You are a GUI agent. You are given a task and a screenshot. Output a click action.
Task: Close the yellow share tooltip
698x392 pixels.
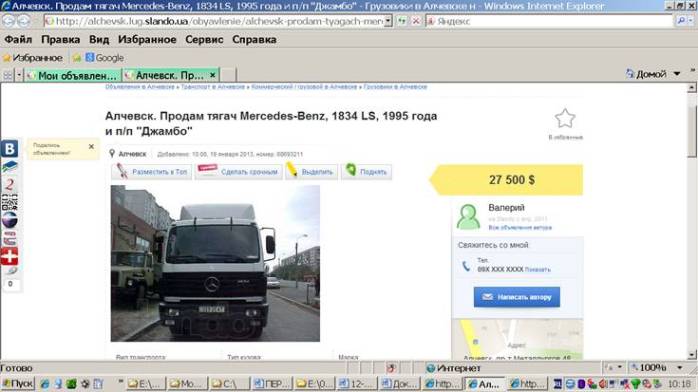(x=91, y=146)
